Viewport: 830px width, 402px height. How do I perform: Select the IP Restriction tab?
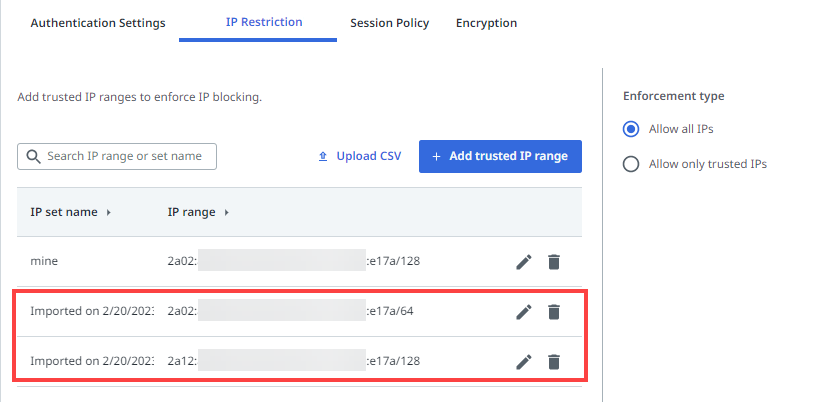[258, 22]
